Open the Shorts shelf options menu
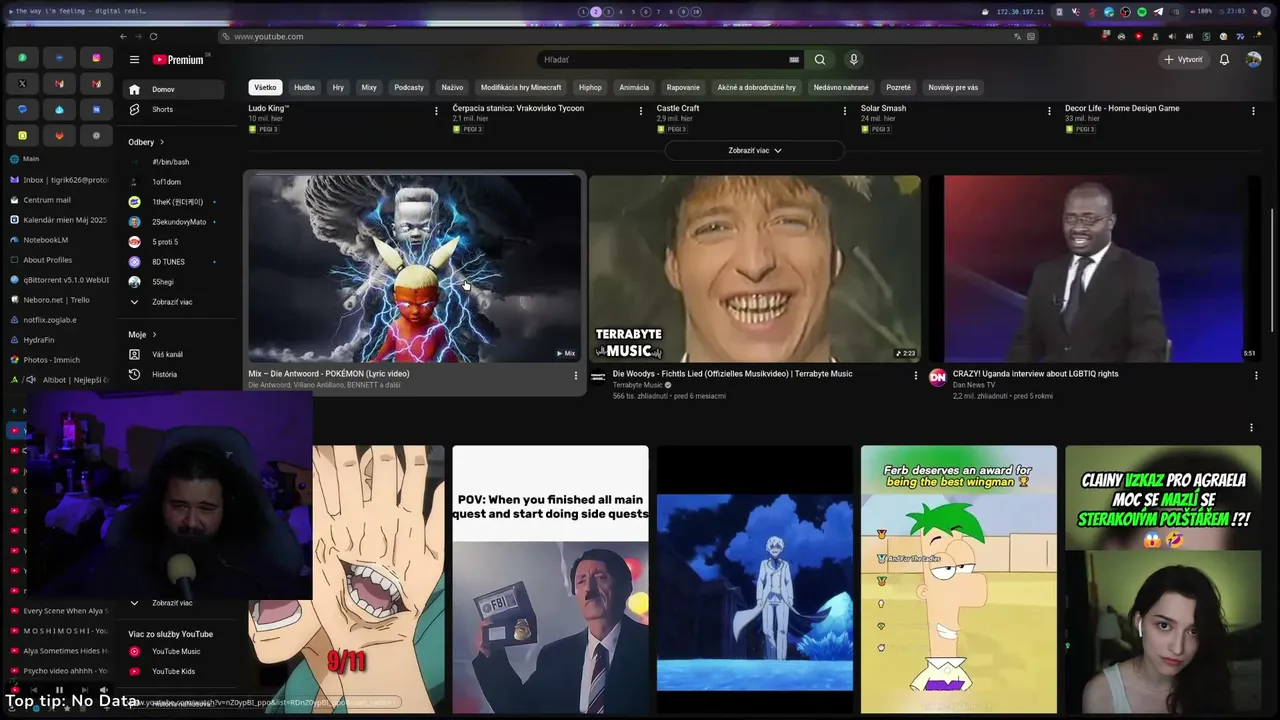 click(x=1251, y=428)
